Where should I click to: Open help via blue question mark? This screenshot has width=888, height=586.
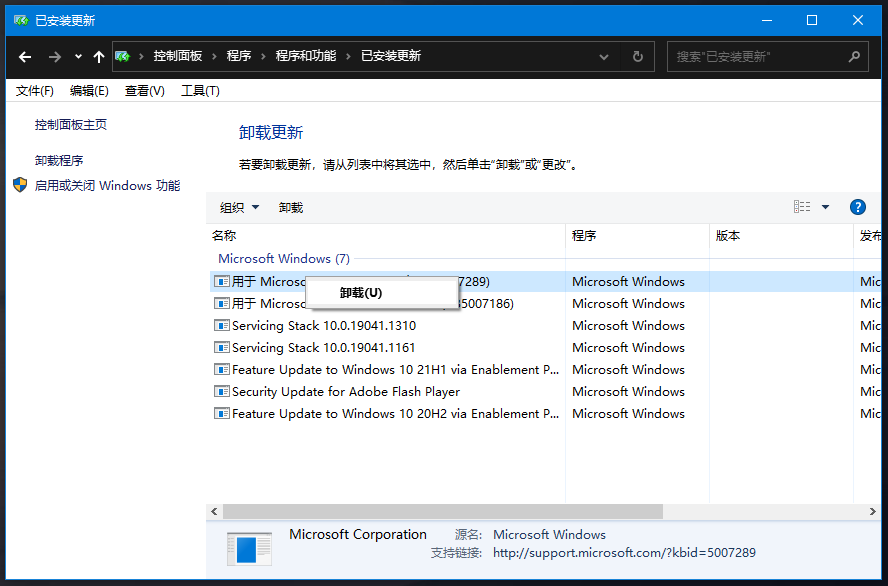tap(857, 207)
